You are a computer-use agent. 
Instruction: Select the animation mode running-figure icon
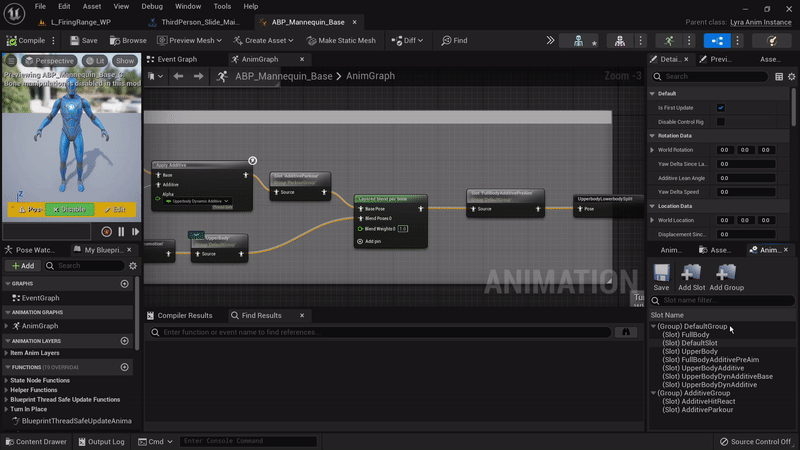pyautogui.click(x=669, y=40)
